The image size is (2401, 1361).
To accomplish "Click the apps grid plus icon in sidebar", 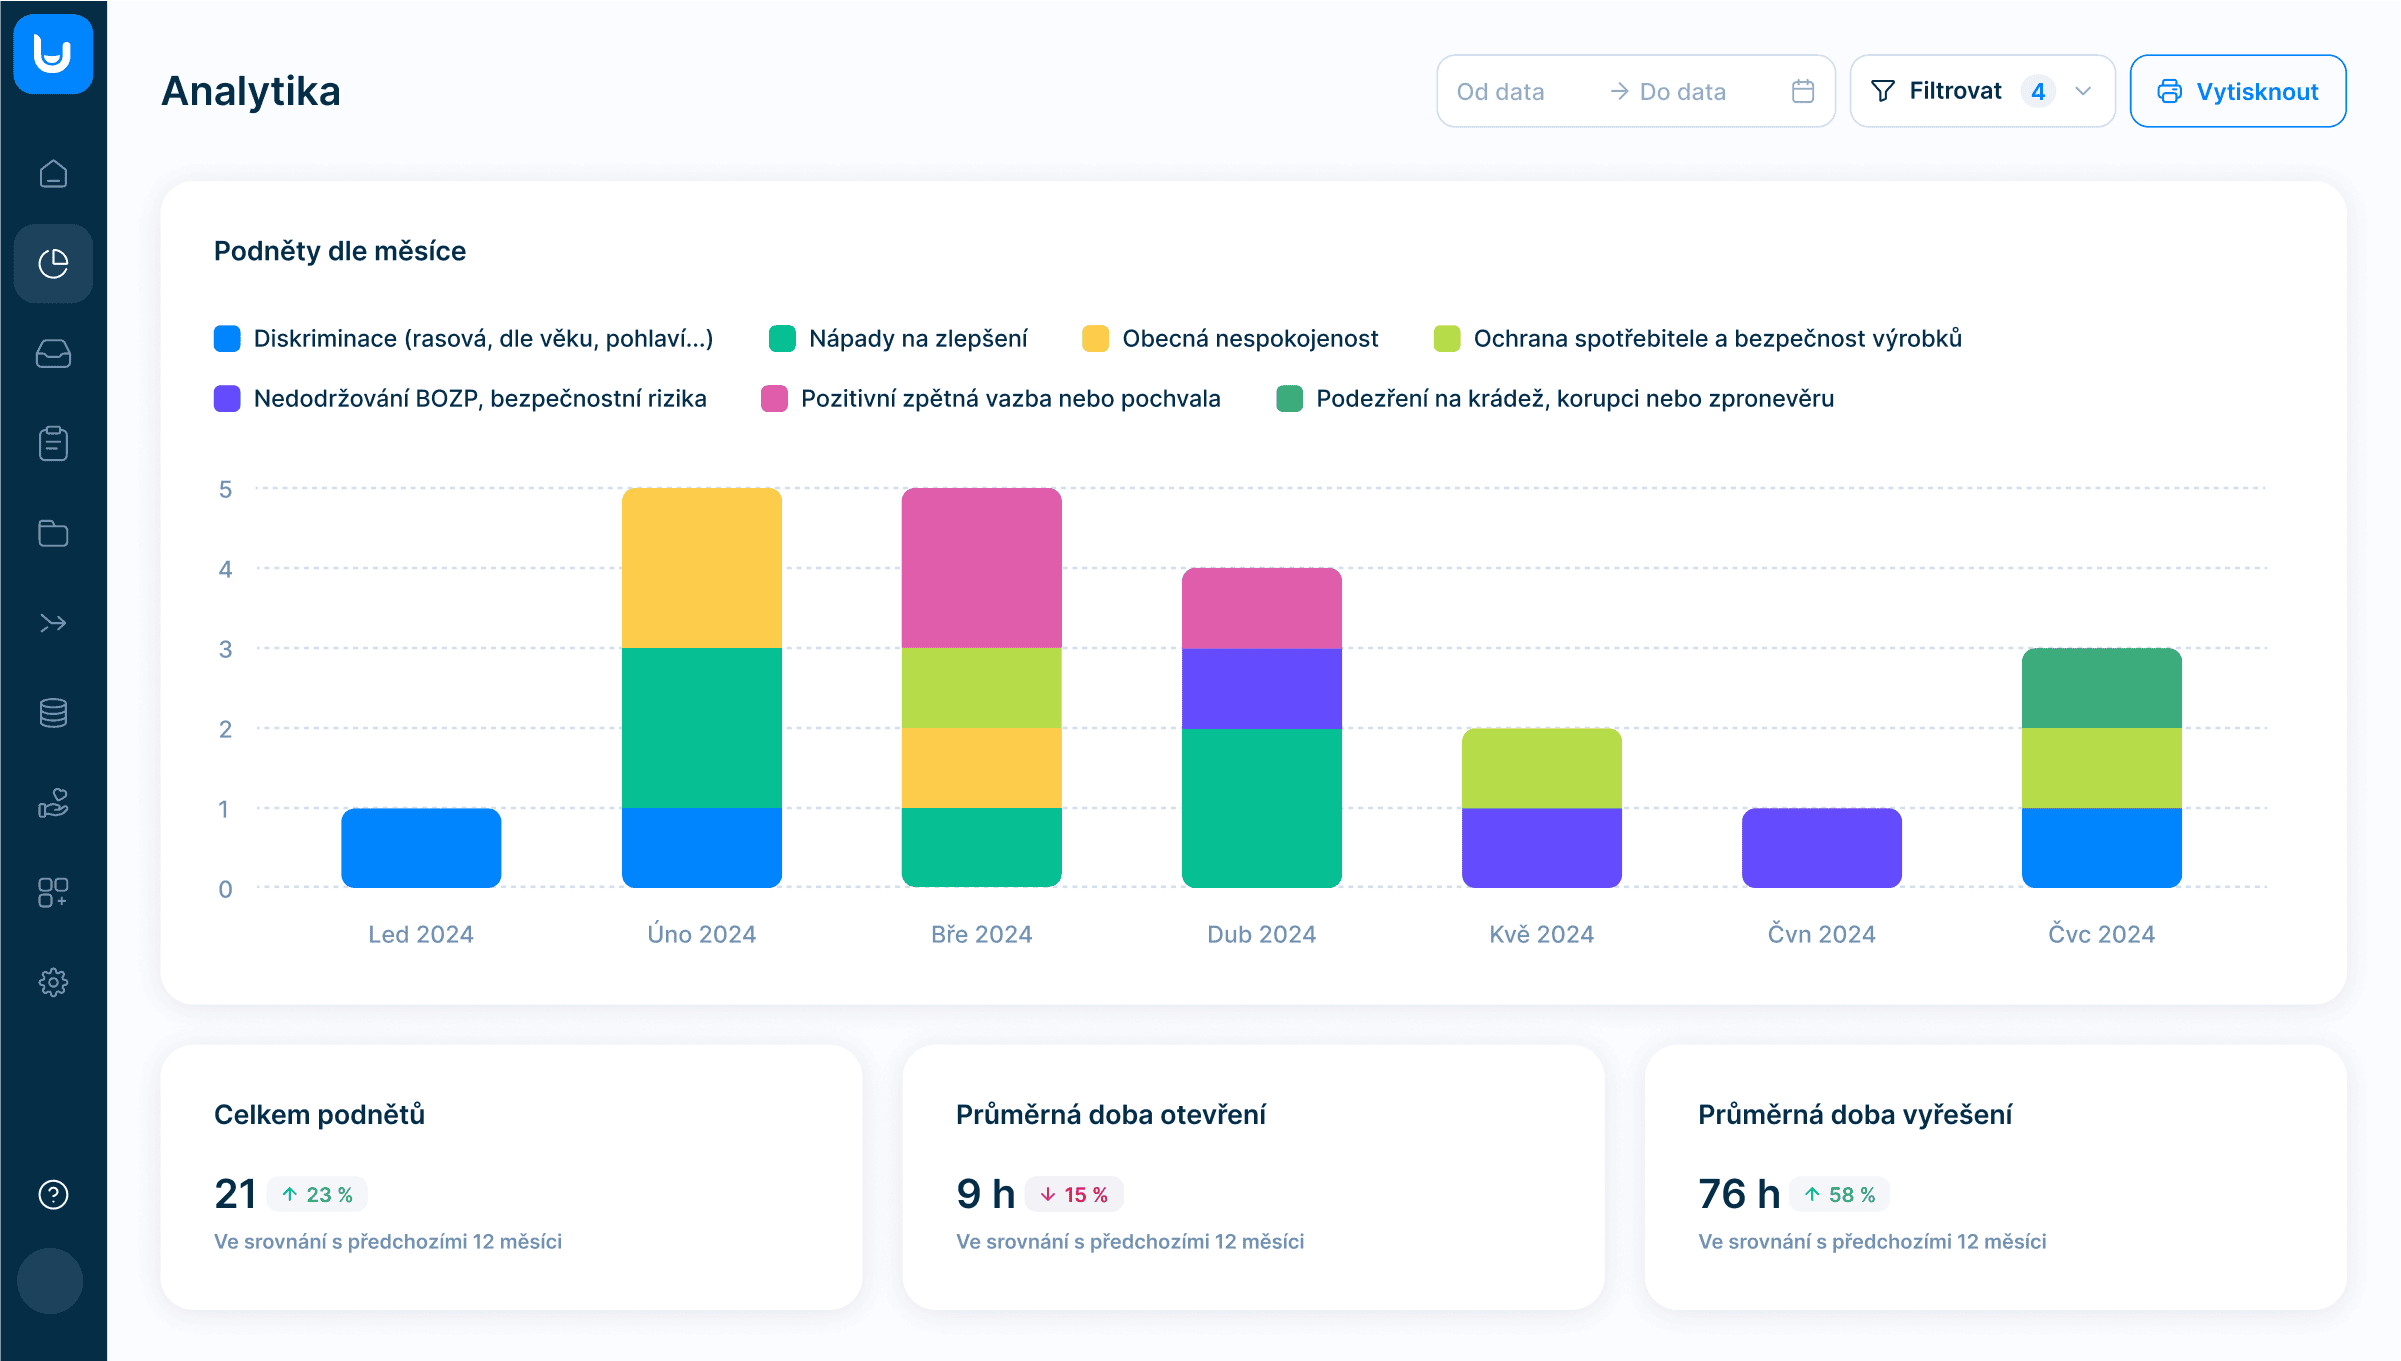I will tap(53, 892).
